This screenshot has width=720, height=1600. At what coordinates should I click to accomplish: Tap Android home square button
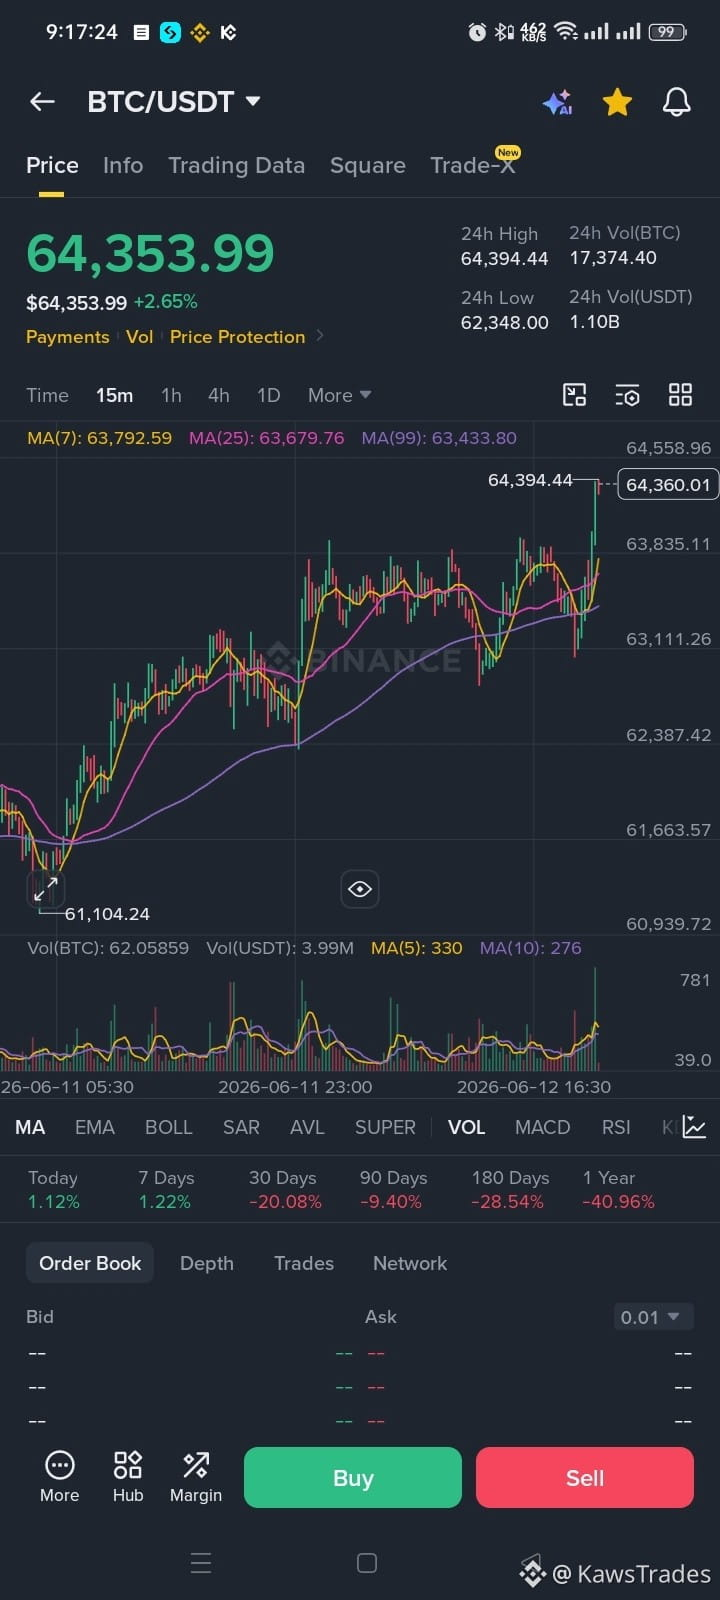click(x=367, y=1563)
